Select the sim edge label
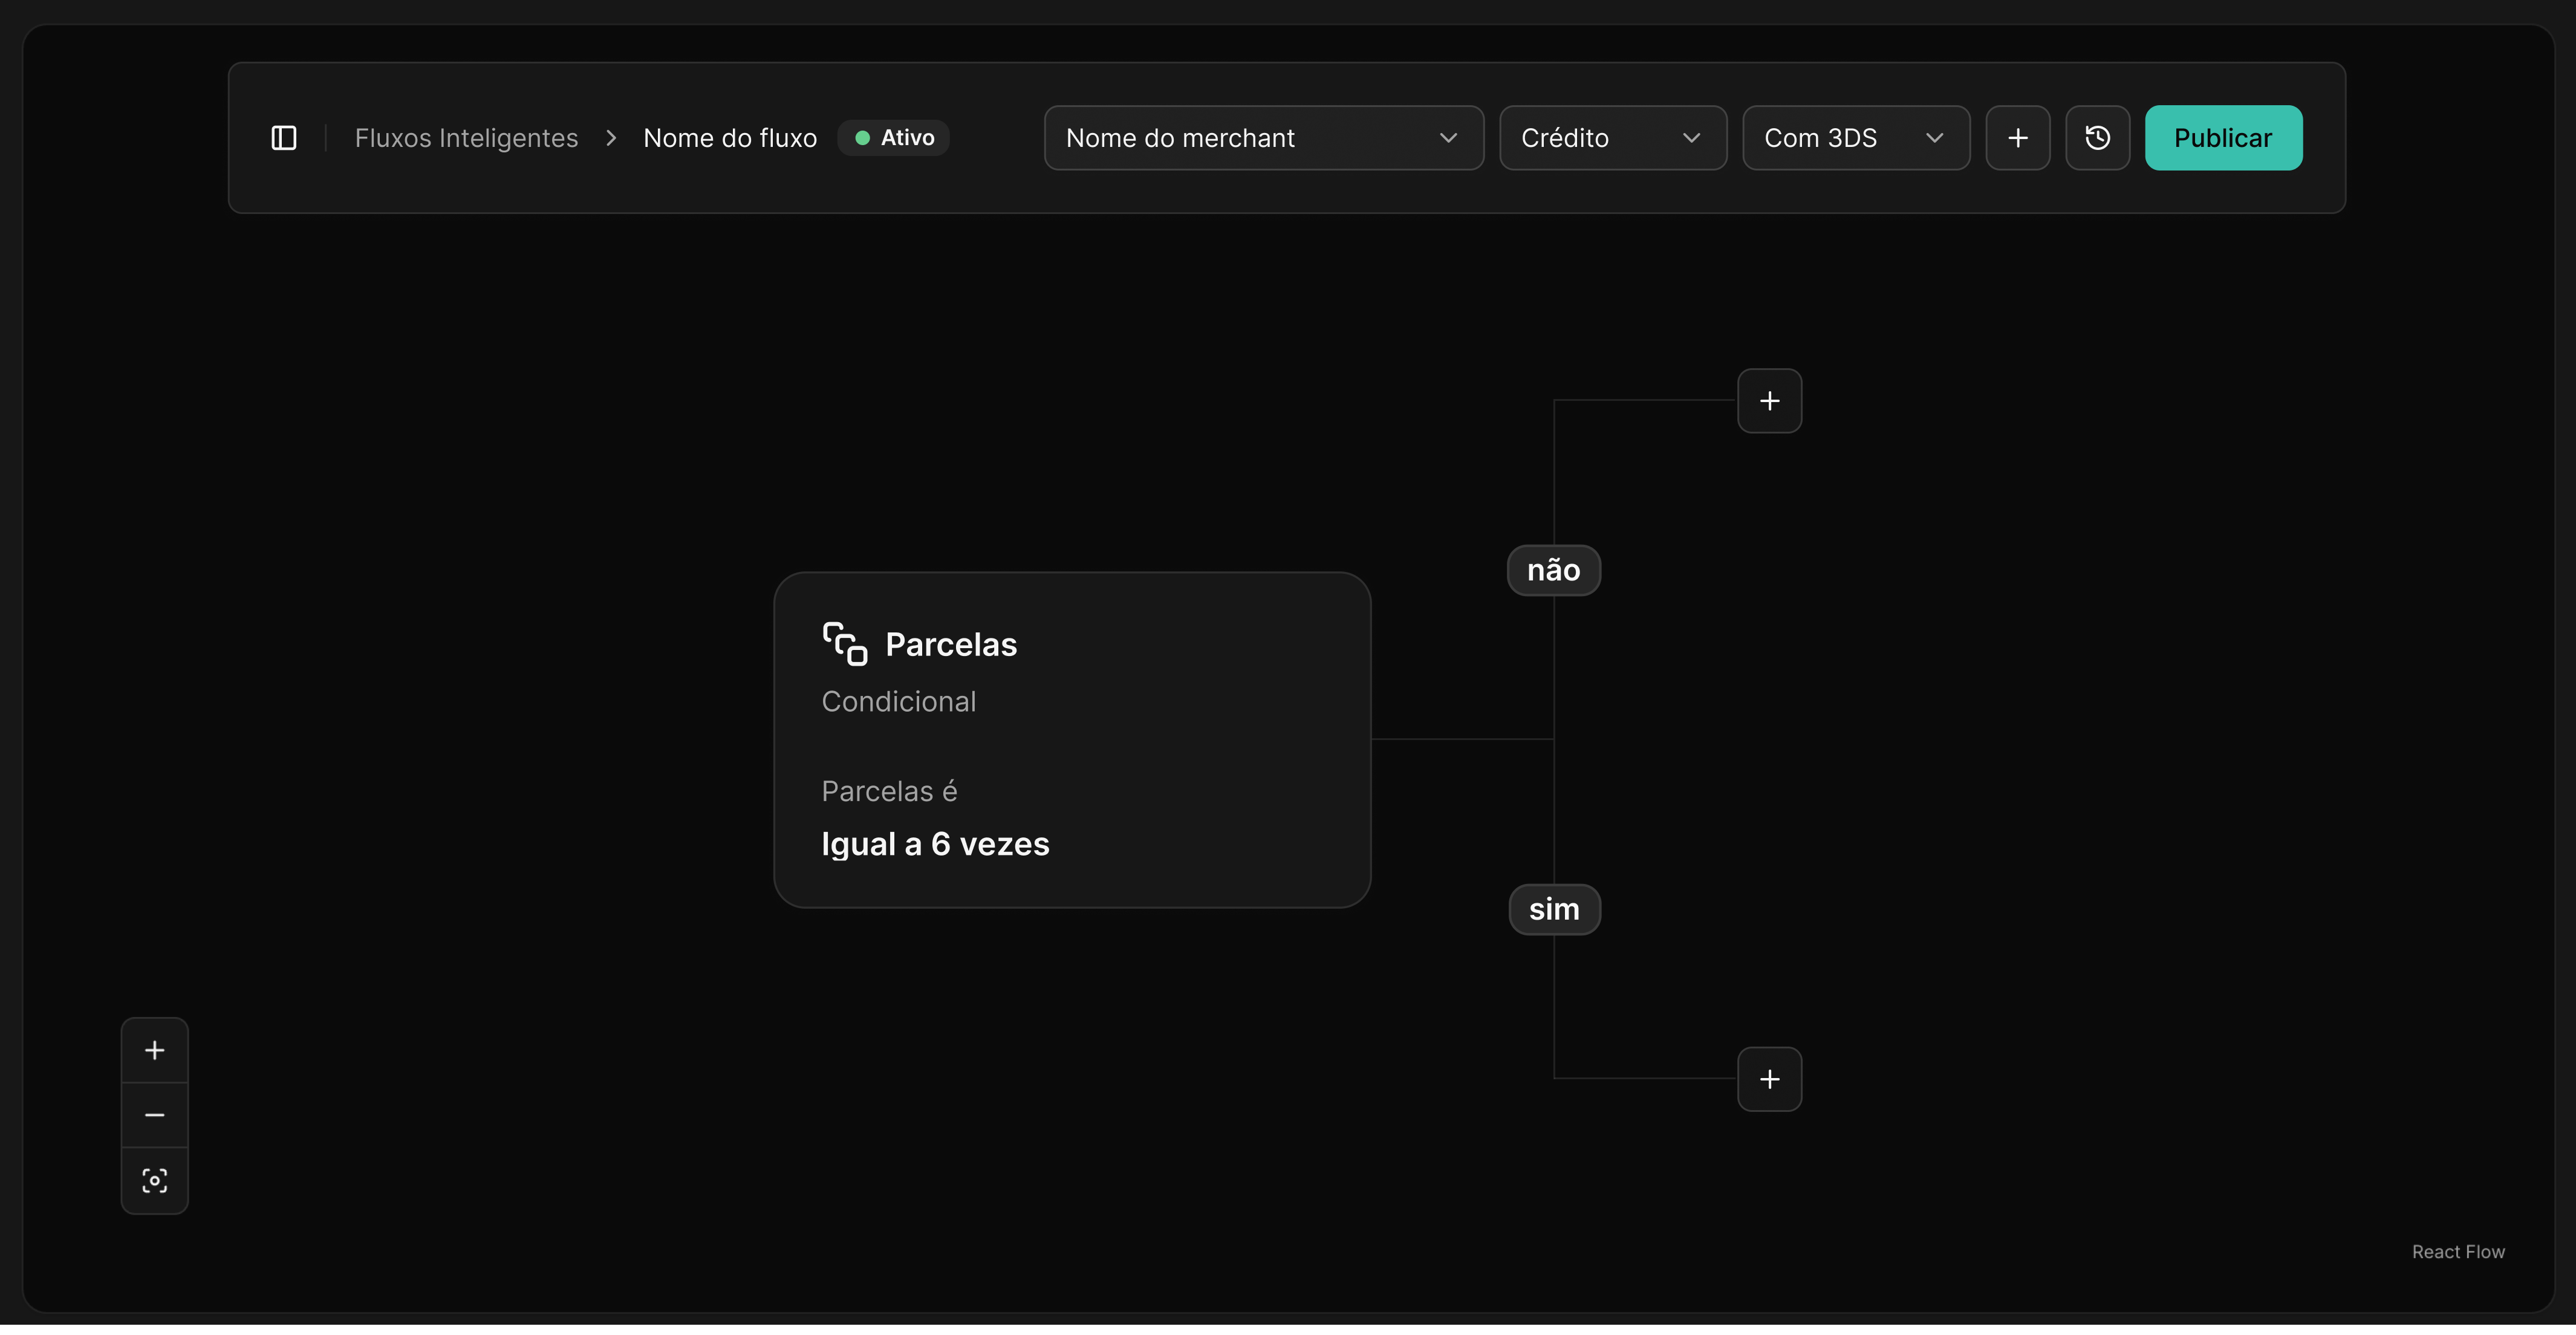 click(x=1554, y=910)
